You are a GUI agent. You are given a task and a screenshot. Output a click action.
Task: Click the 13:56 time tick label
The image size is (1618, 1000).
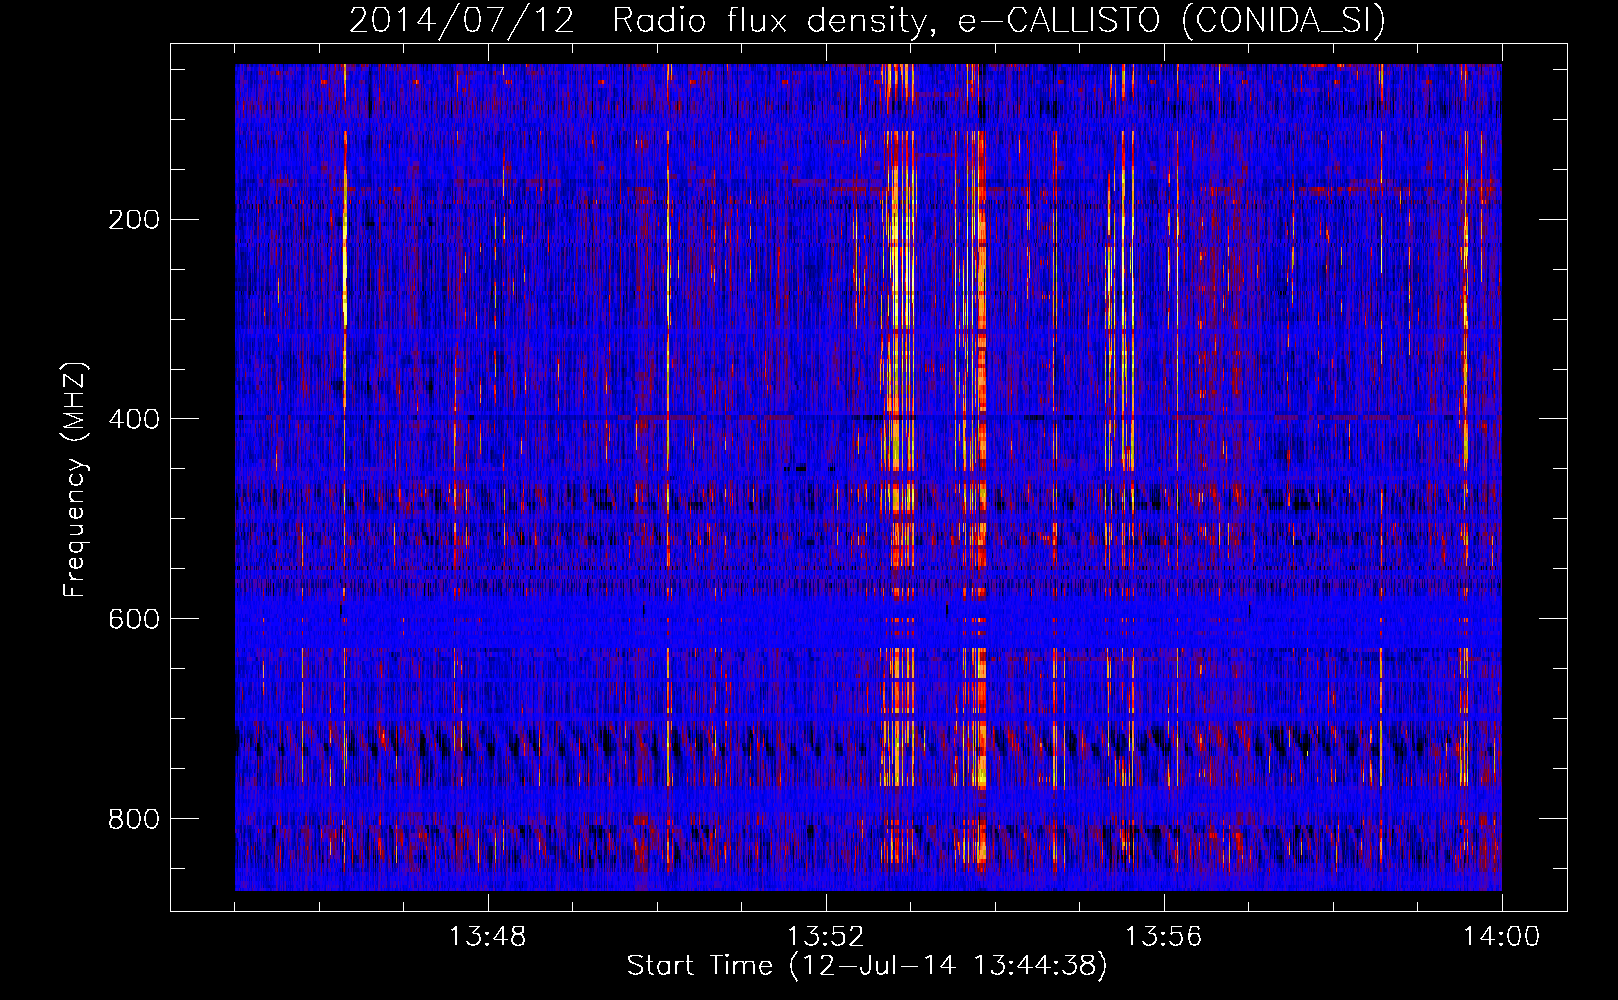pos(1163,937)
